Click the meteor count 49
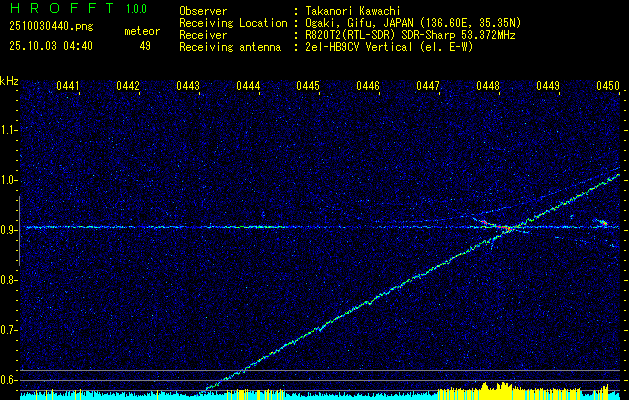Screen dimensions: 629x400 145,46
